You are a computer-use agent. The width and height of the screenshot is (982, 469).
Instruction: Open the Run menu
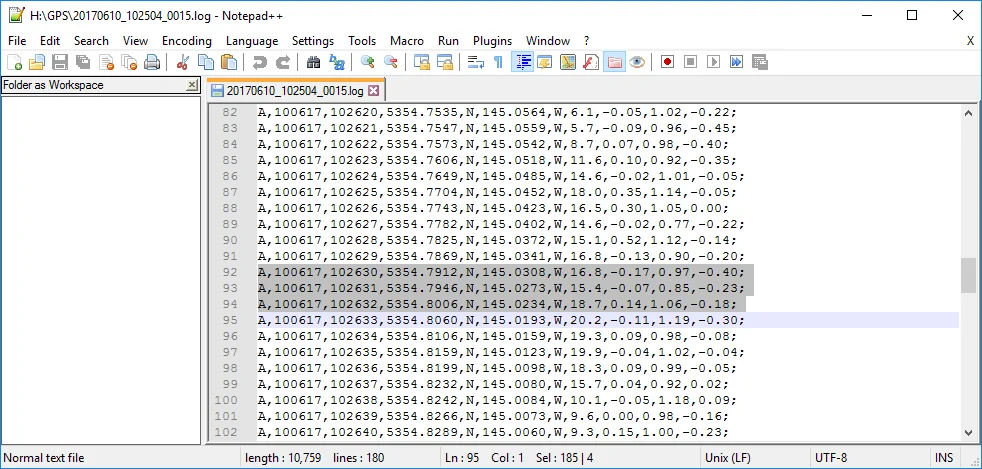448,41
